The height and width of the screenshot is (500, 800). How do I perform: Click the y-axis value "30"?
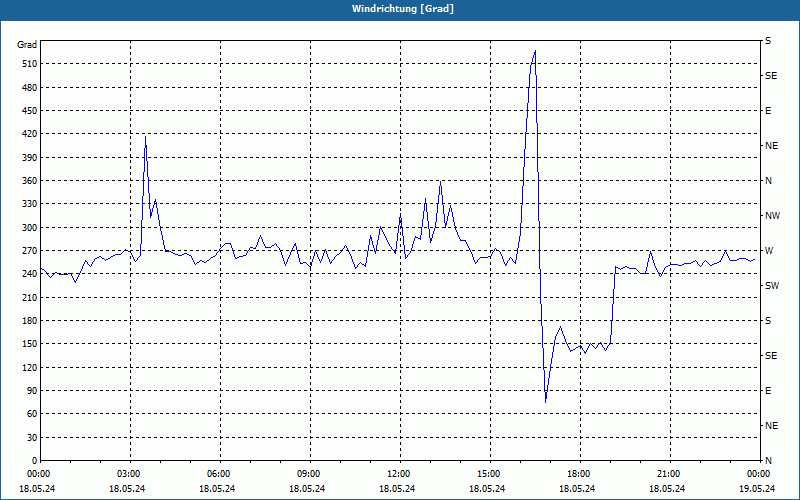pos(31,437)
